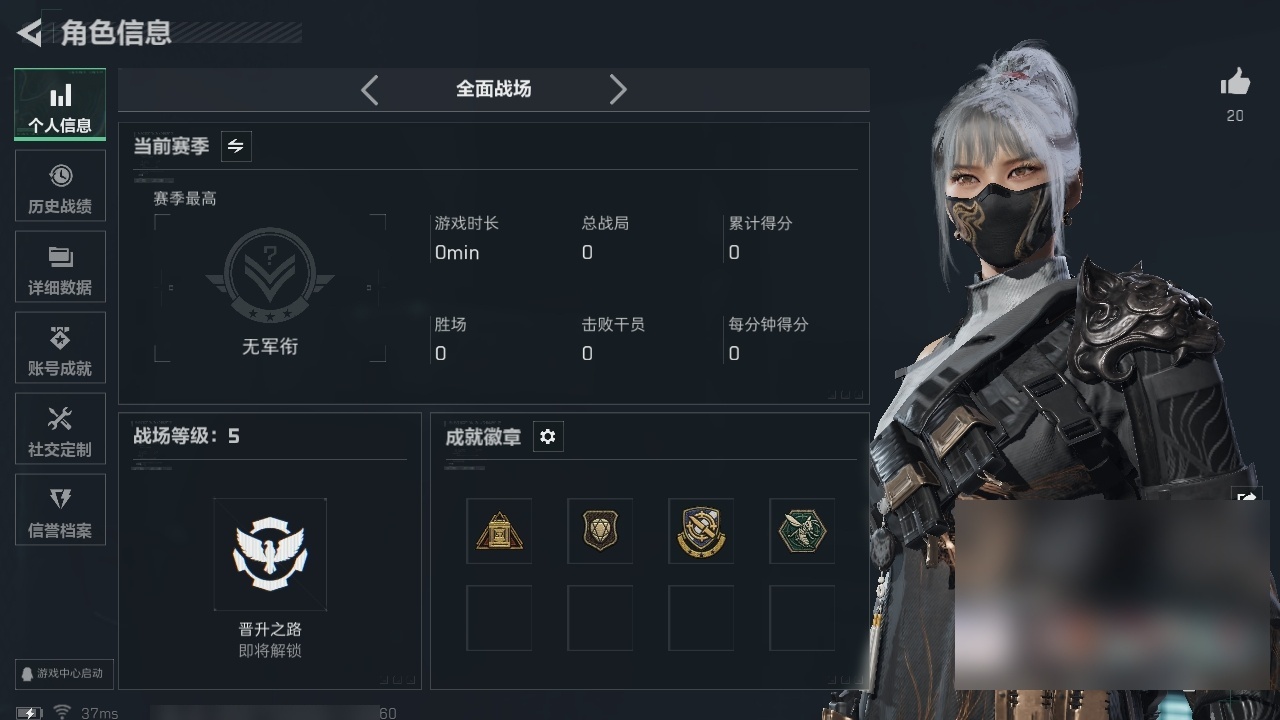1280x720 pixels.
Task: Open the 社交定制 tab
Action: point(60,428)
